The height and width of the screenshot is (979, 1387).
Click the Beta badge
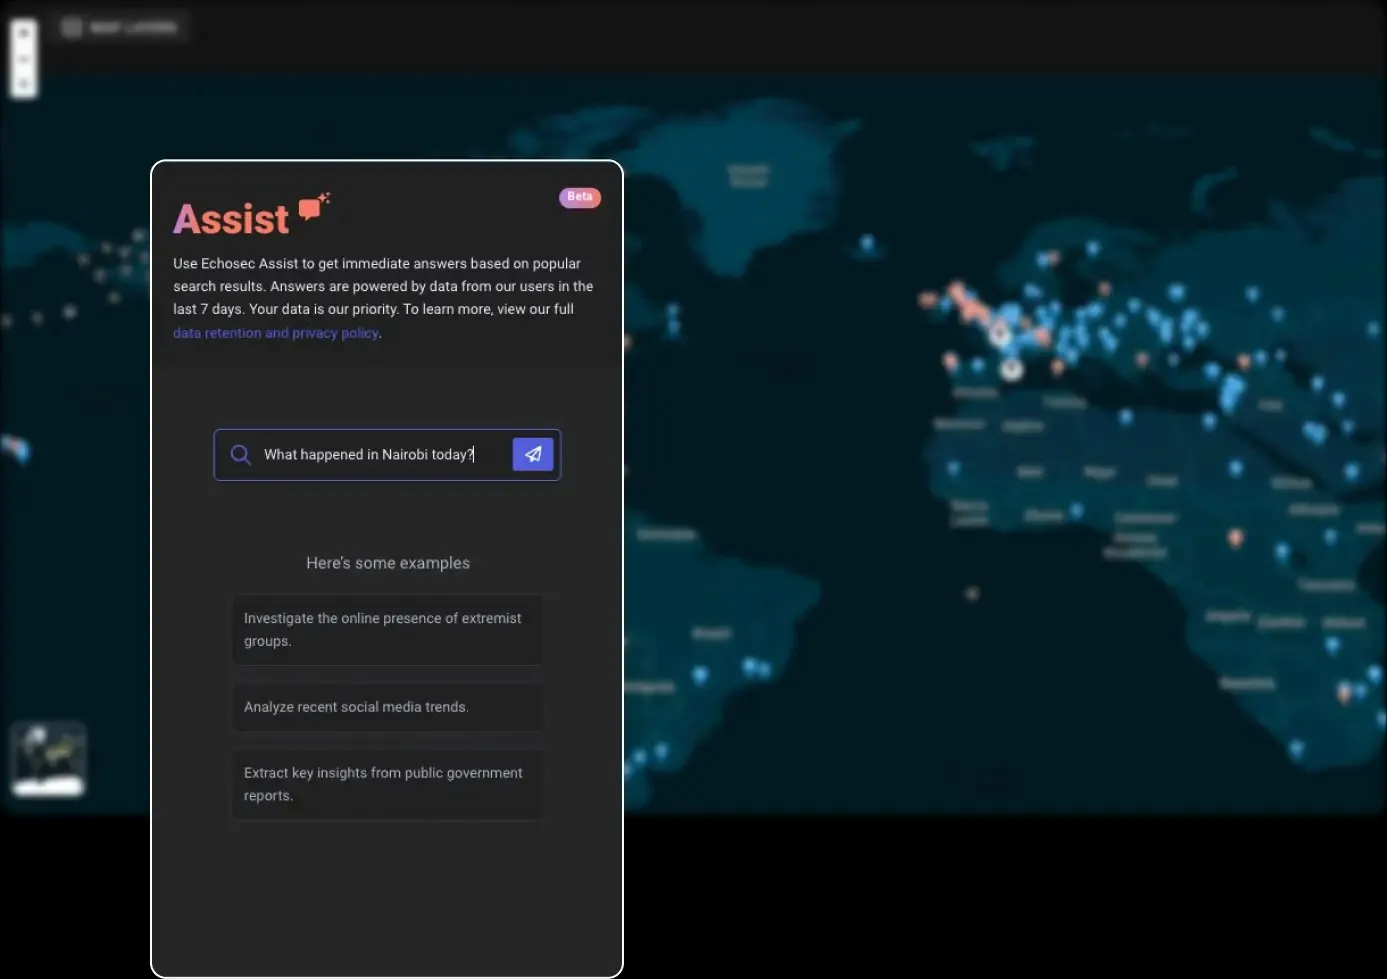point(580,197)
